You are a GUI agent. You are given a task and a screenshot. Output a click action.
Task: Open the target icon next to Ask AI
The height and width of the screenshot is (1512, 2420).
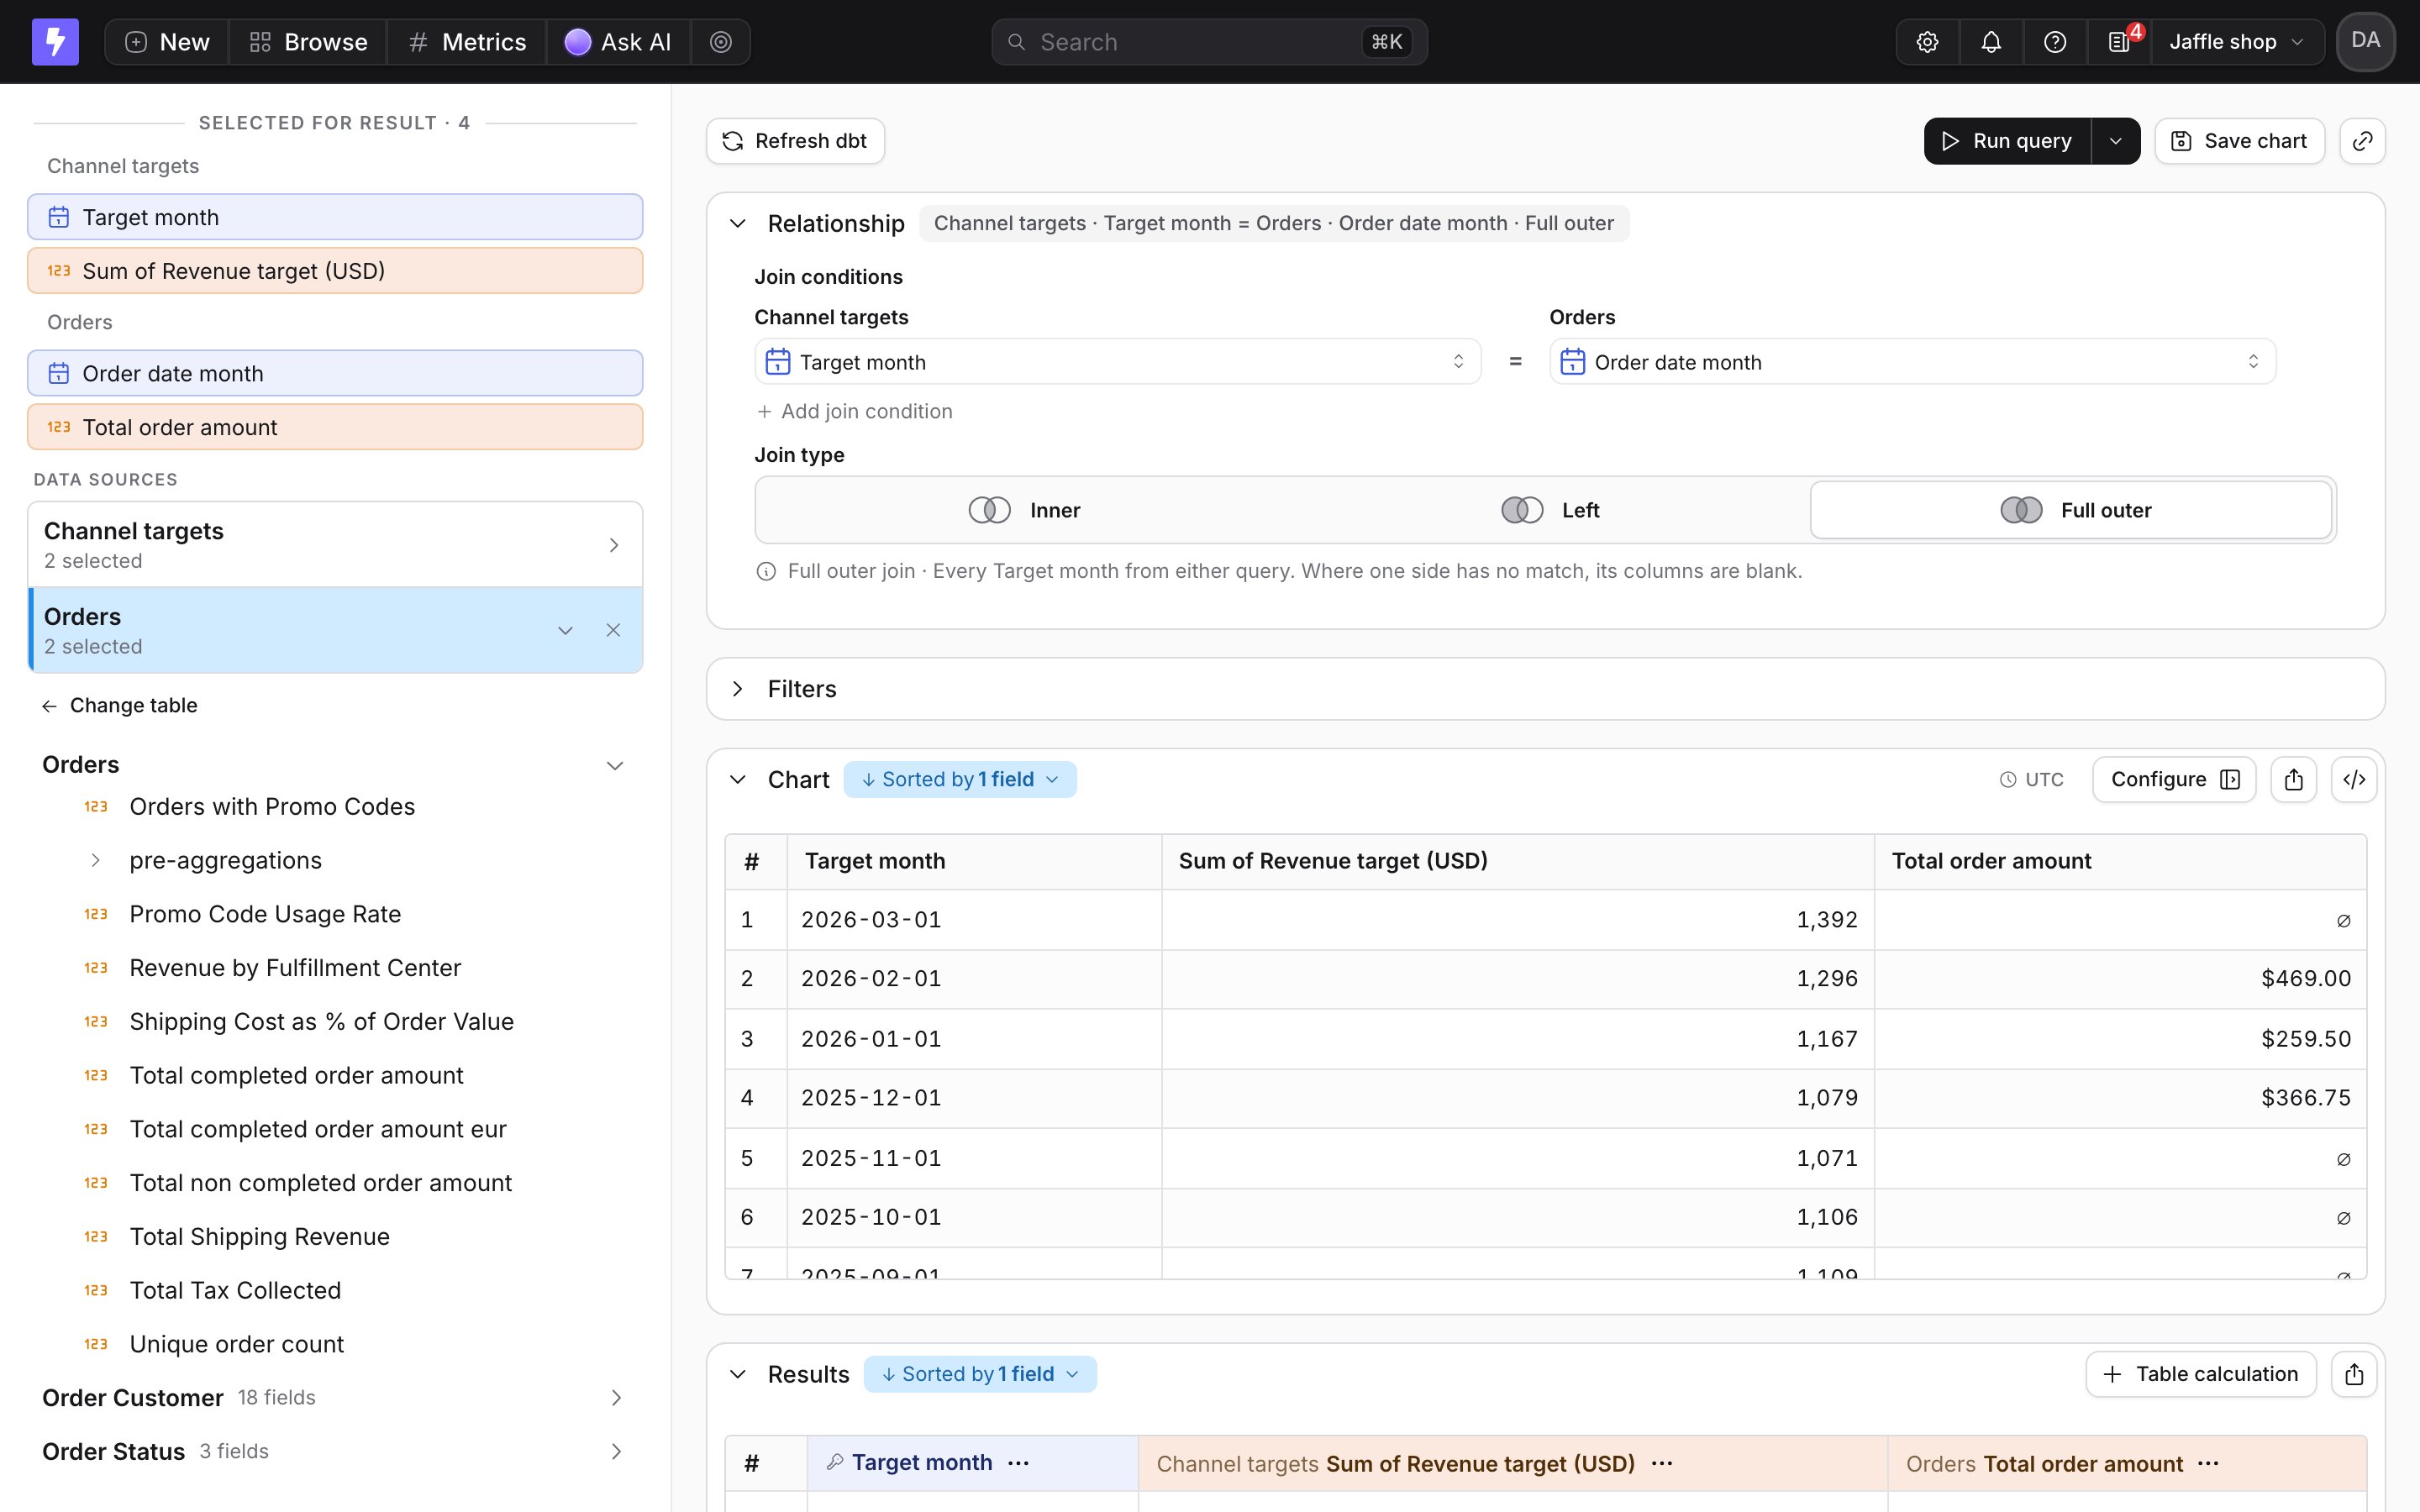pyautogui.click(x=720, y=42)
